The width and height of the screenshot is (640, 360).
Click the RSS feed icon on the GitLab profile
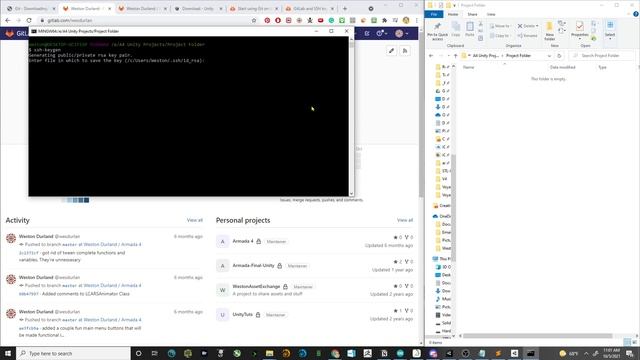(405, 51)
